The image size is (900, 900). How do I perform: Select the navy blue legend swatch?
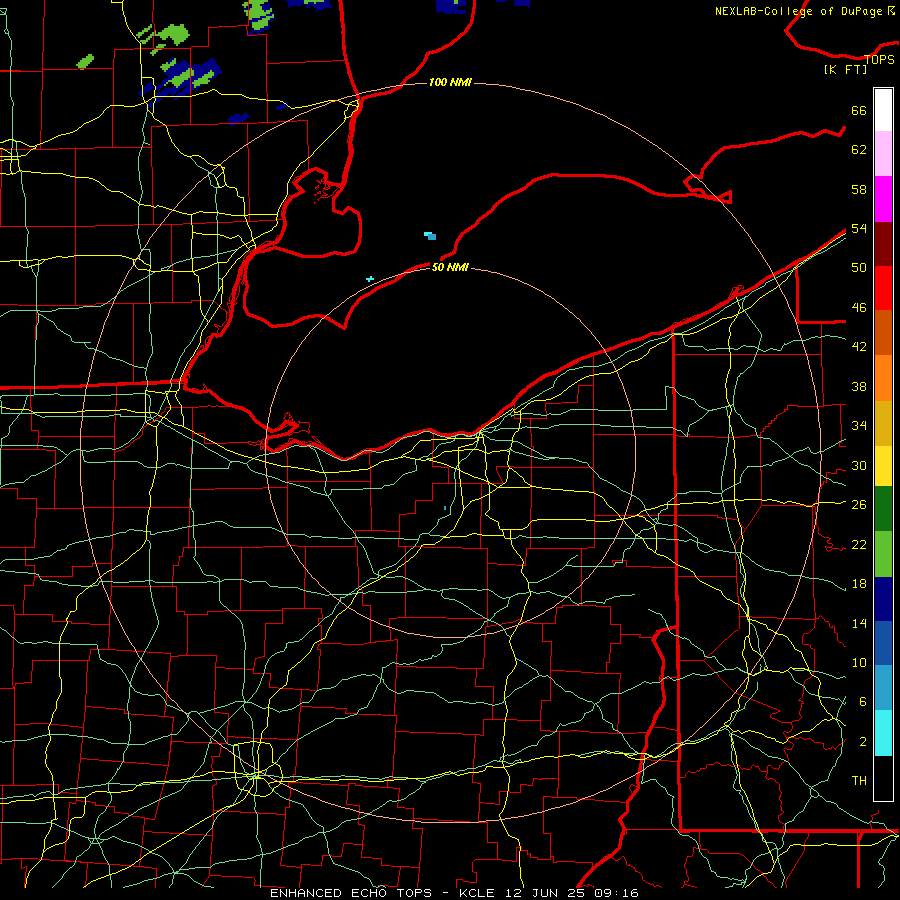click(x=883, y=599)
